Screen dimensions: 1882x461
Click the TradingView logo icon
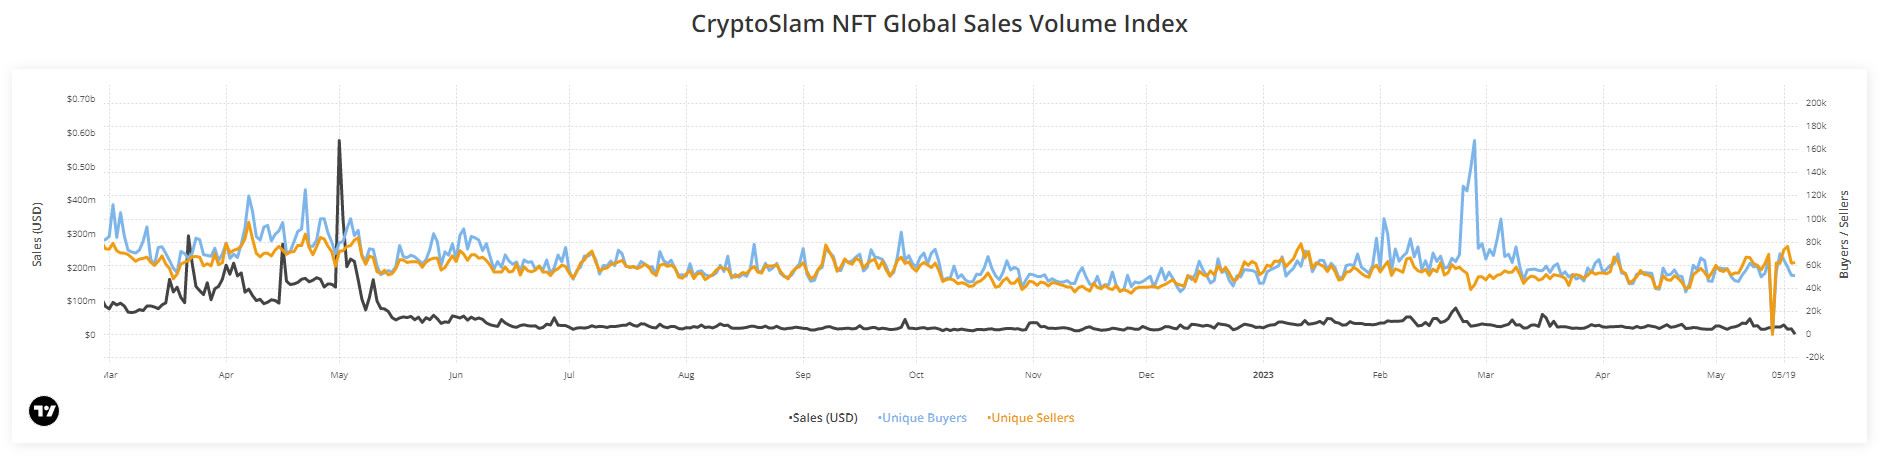tap(44, 411)
